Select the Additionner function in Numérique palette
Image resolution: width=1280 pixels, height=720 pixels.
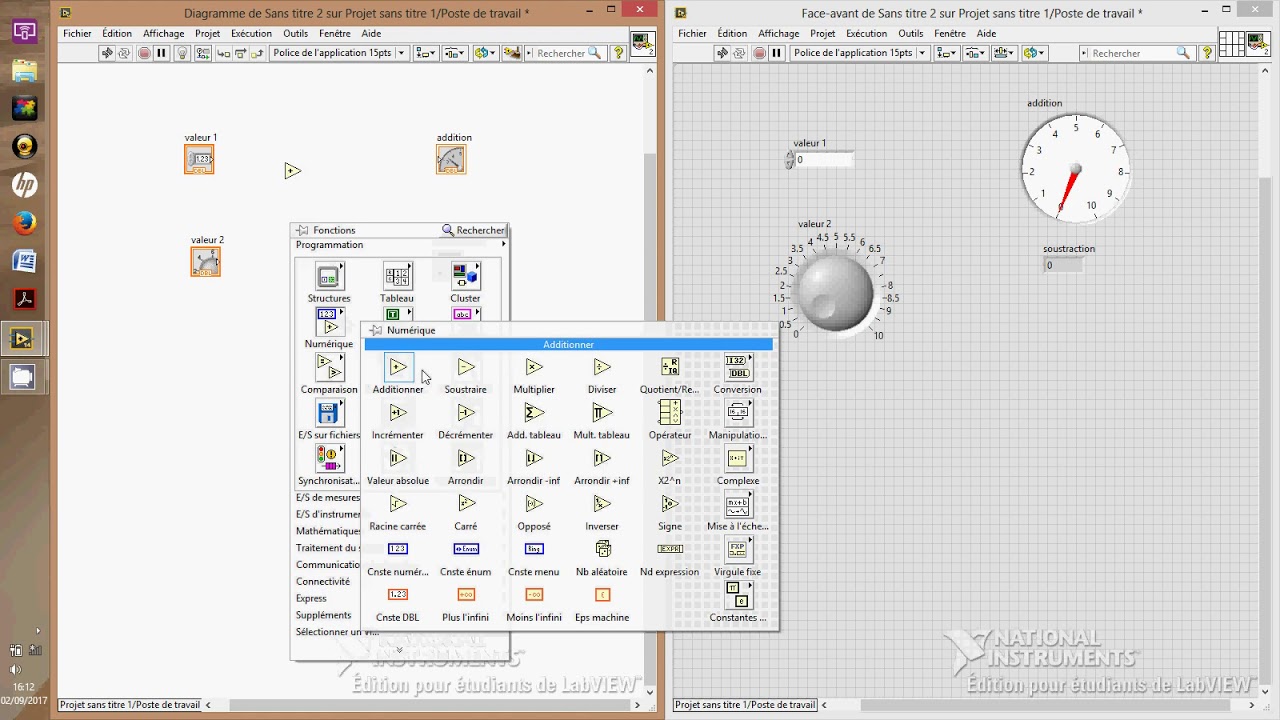pos(398,367)
